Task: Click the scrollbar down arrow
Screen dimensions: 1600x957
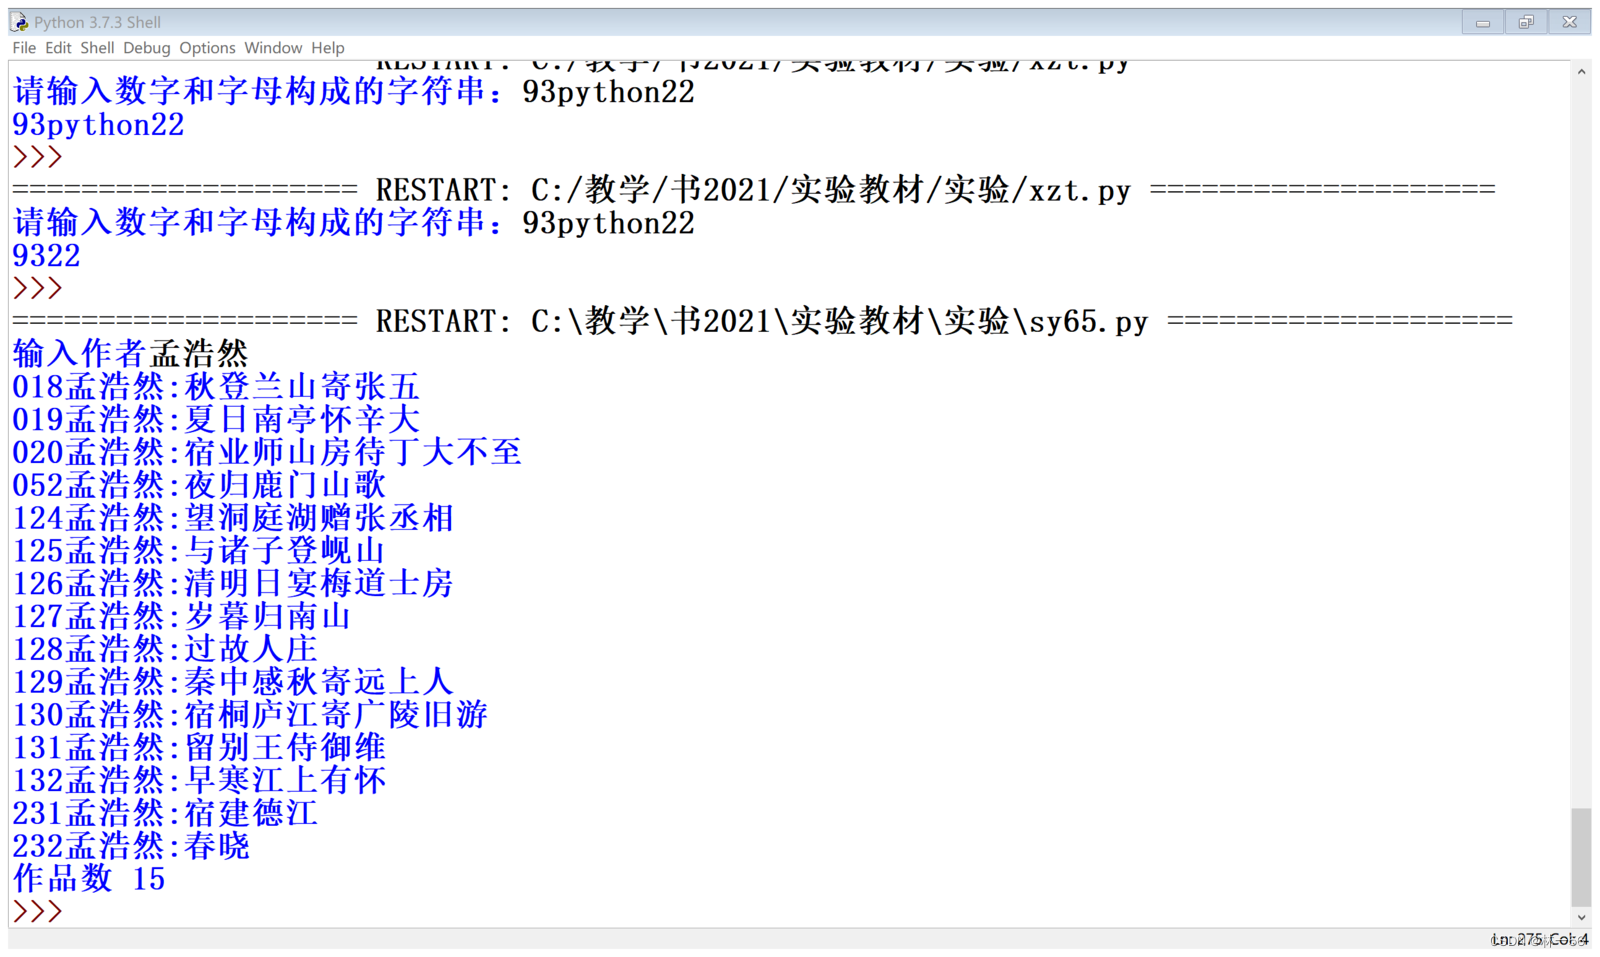Action: pos(1583,916)
